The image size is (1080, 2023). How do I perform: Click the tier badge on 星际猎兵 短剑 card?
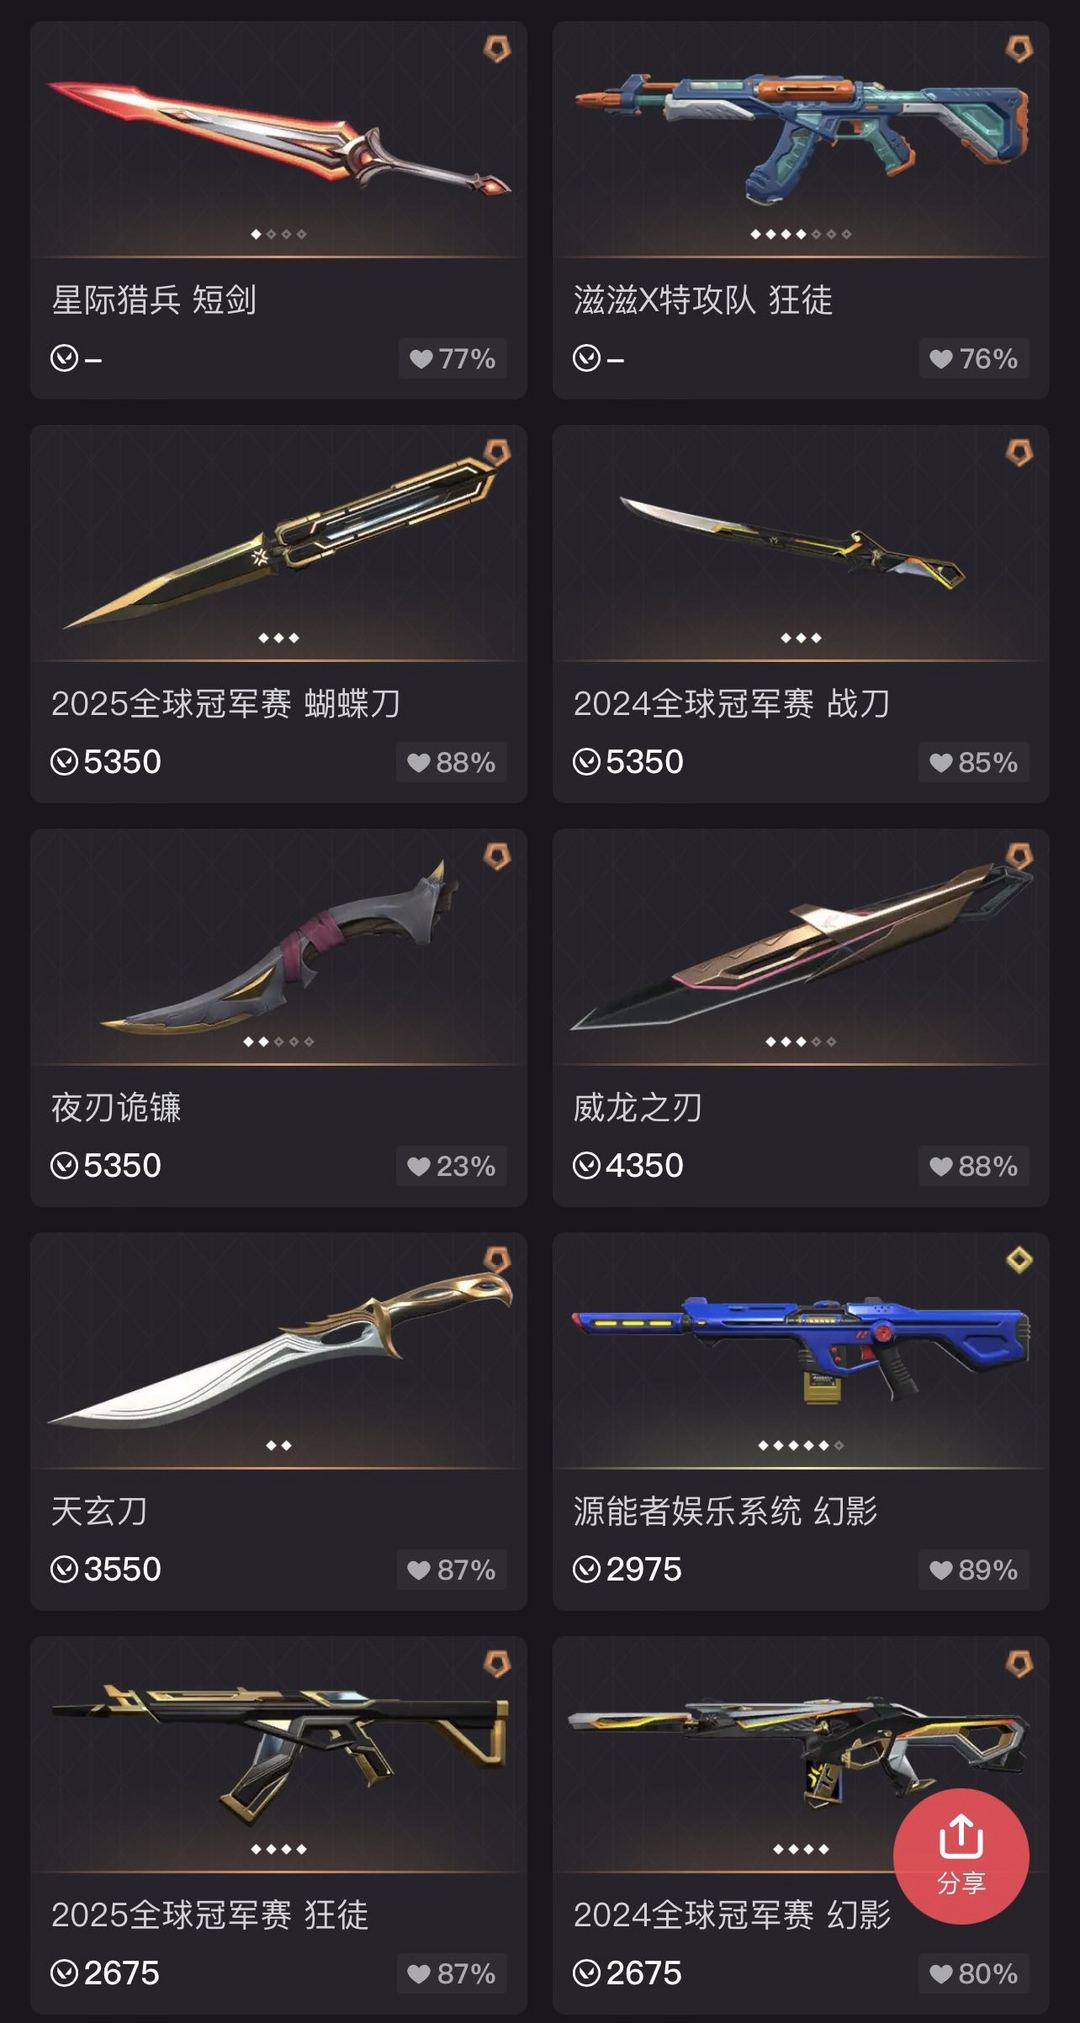pyautogui.click(x=497, y=48)
